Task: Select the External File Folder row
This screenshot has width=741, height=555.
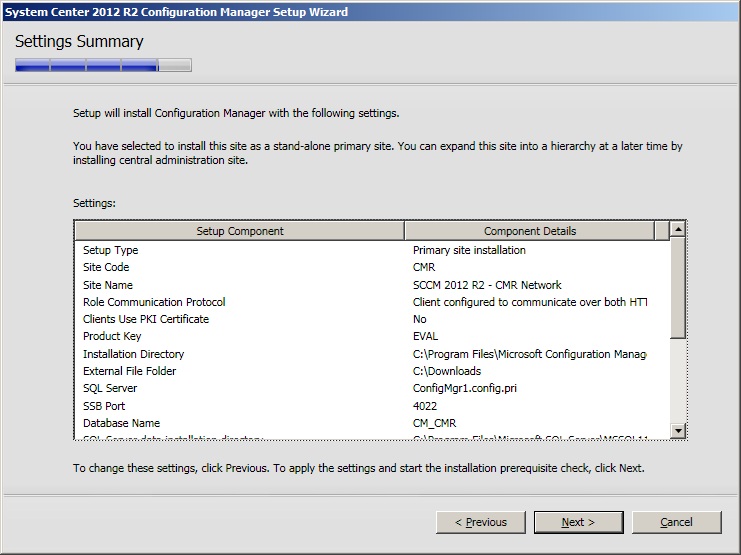Action: coord(133,371)
